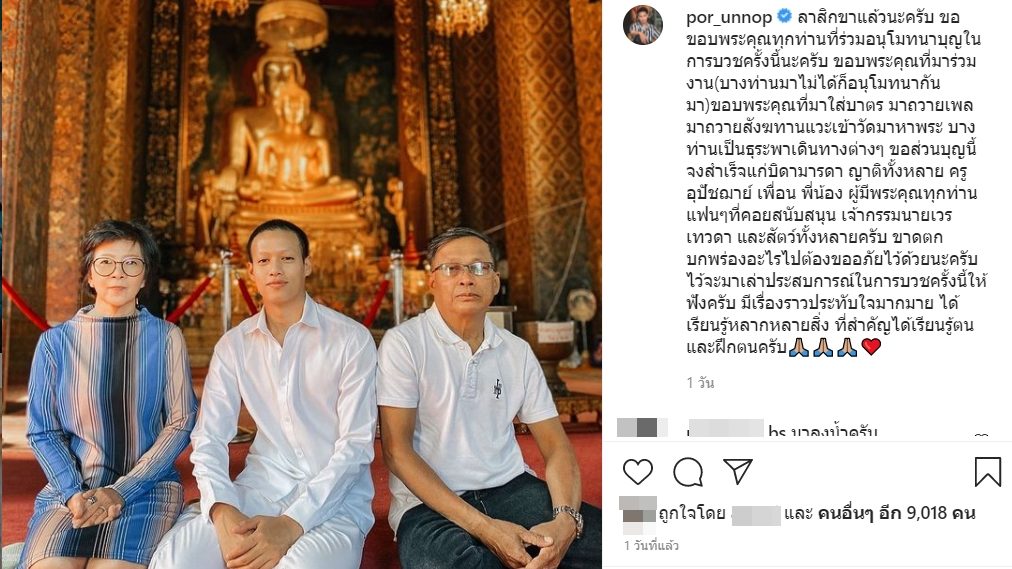Save the post with the bookmark icon
This screenshot has height=569, width=1012.
[987, 472]
